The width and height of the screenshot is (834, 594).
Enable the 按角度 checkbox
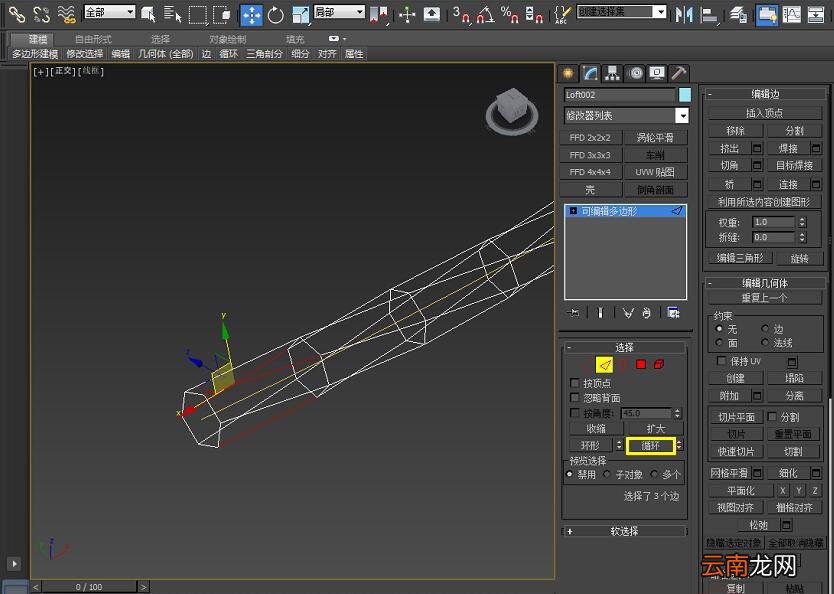pos(574,413)
